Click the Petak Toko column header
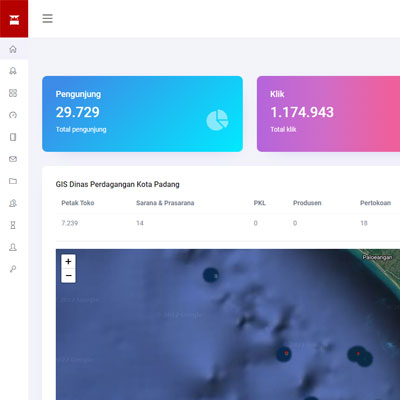The height and width of the screenshot is (400, 400). click(78, 203)
